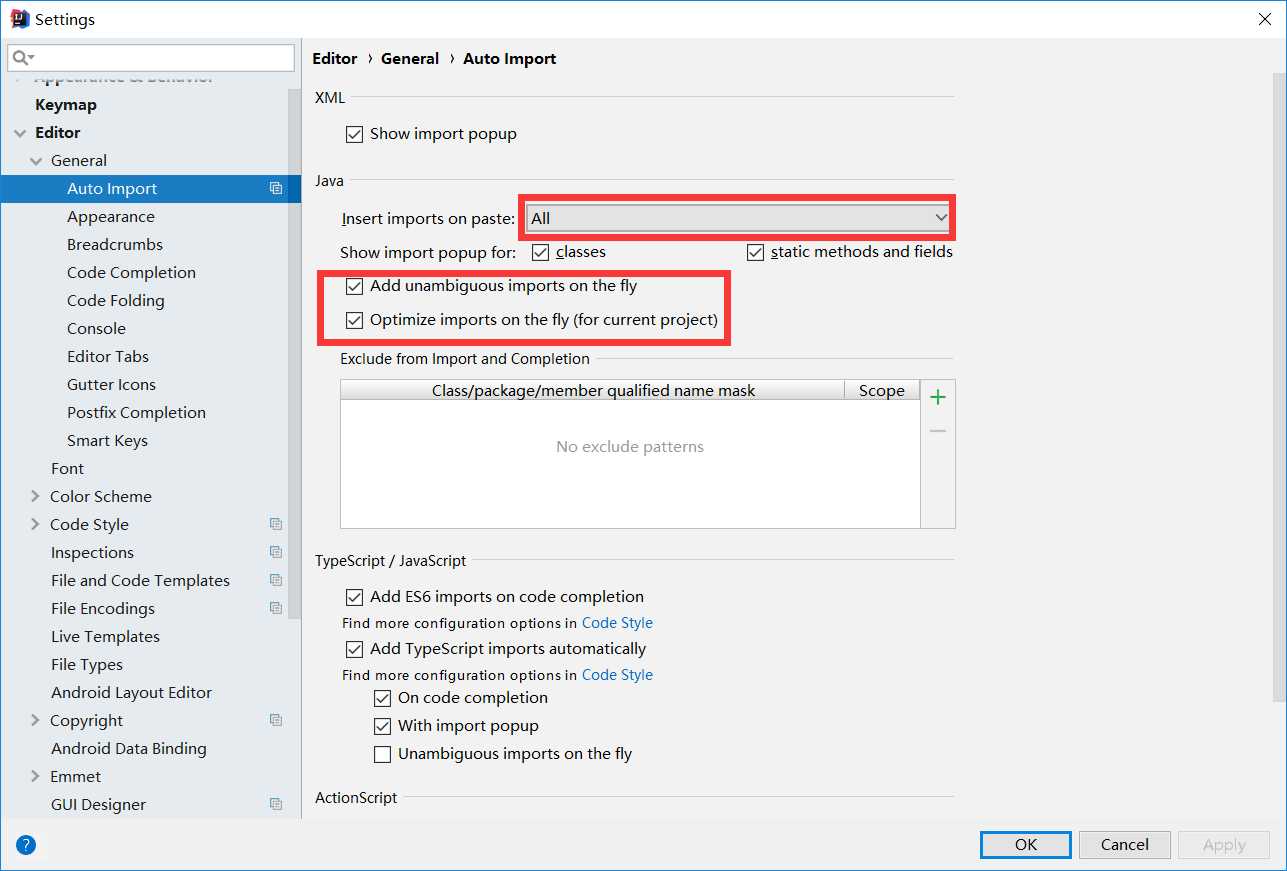
Task: Close the Settings dialog window
Action: 1264,19
